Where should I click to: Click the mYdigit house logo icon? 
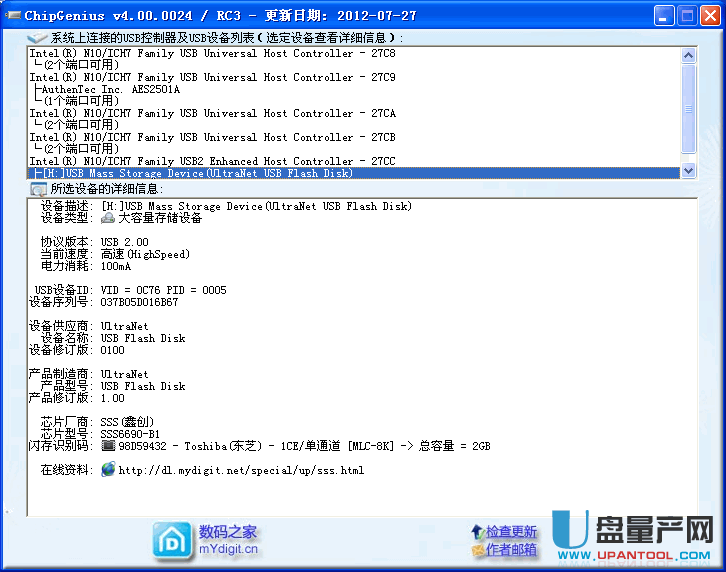(172, 540)
